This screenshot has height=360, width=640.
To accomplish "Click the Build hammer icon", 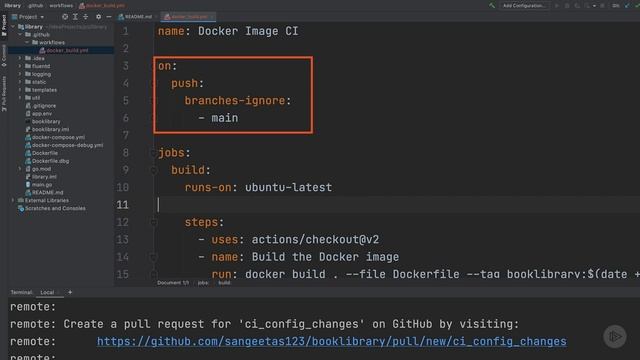I will [492, 6].
